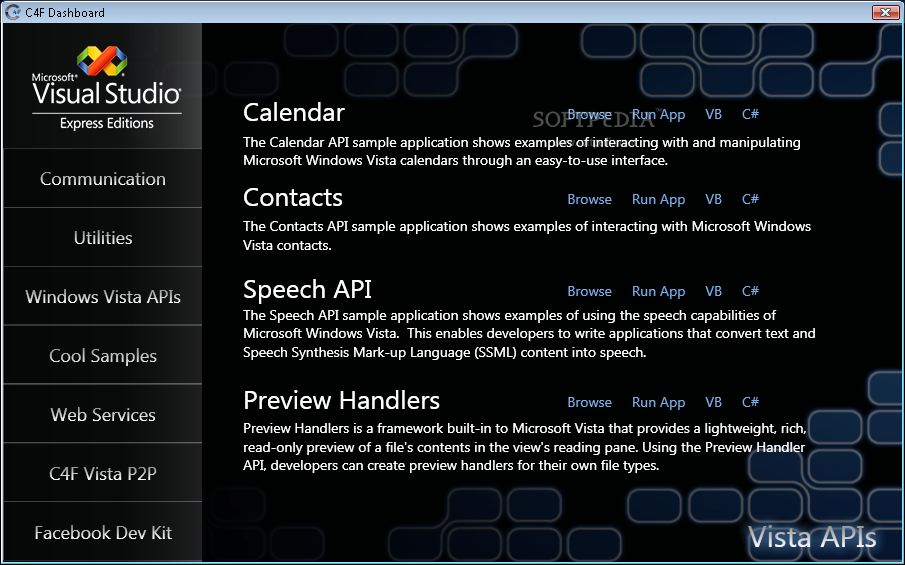
Task: Run the Contacts sample app
Action: (659, 199)
